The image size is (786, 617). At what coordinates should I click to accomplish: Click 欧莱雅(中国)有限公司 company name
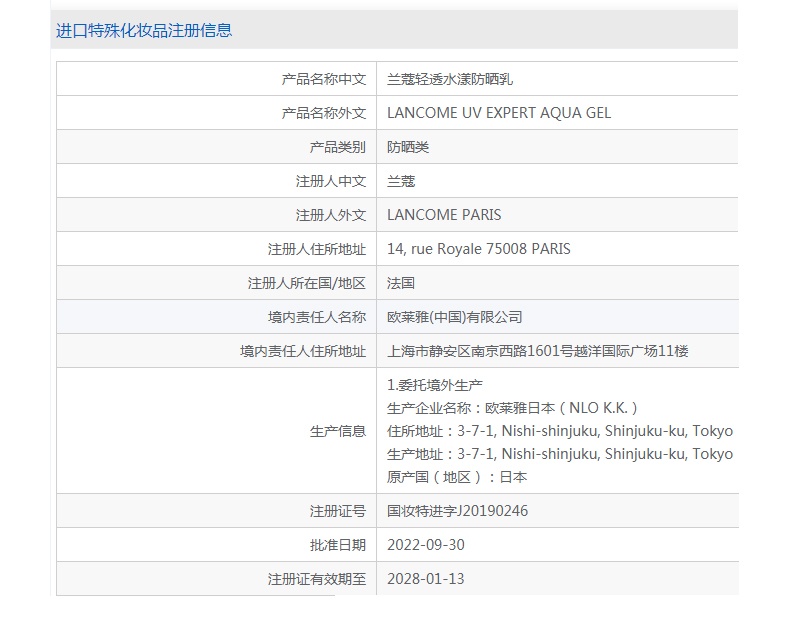tap(455, 317)
